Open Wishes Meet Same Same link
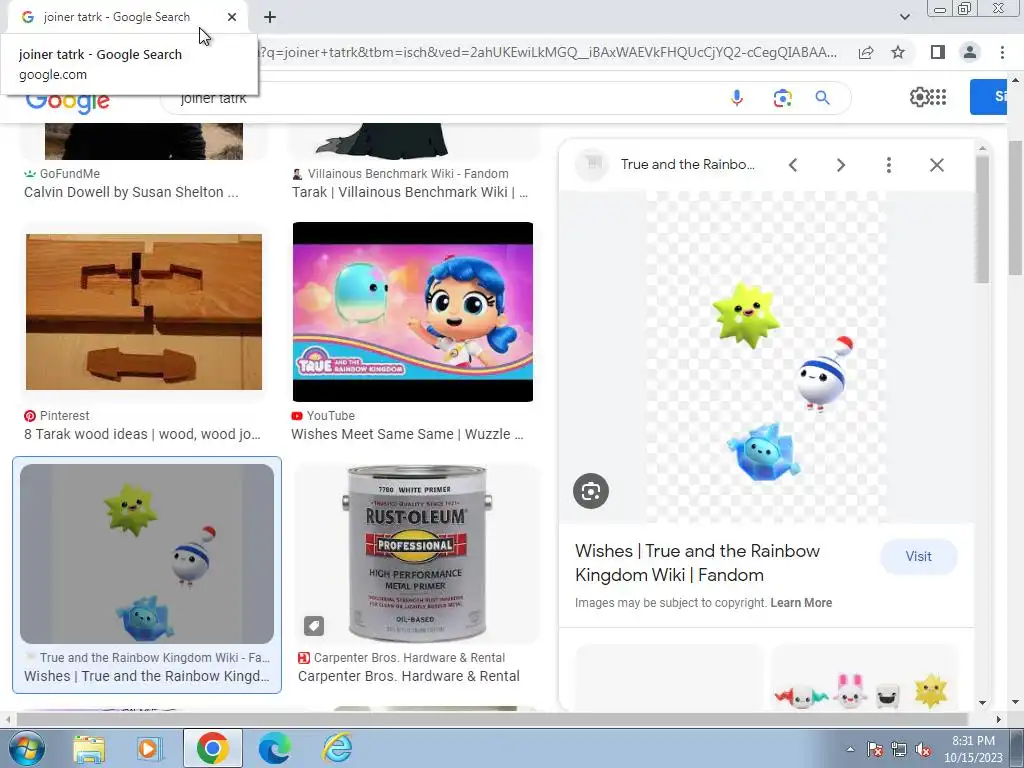 [x=408, y=434]
